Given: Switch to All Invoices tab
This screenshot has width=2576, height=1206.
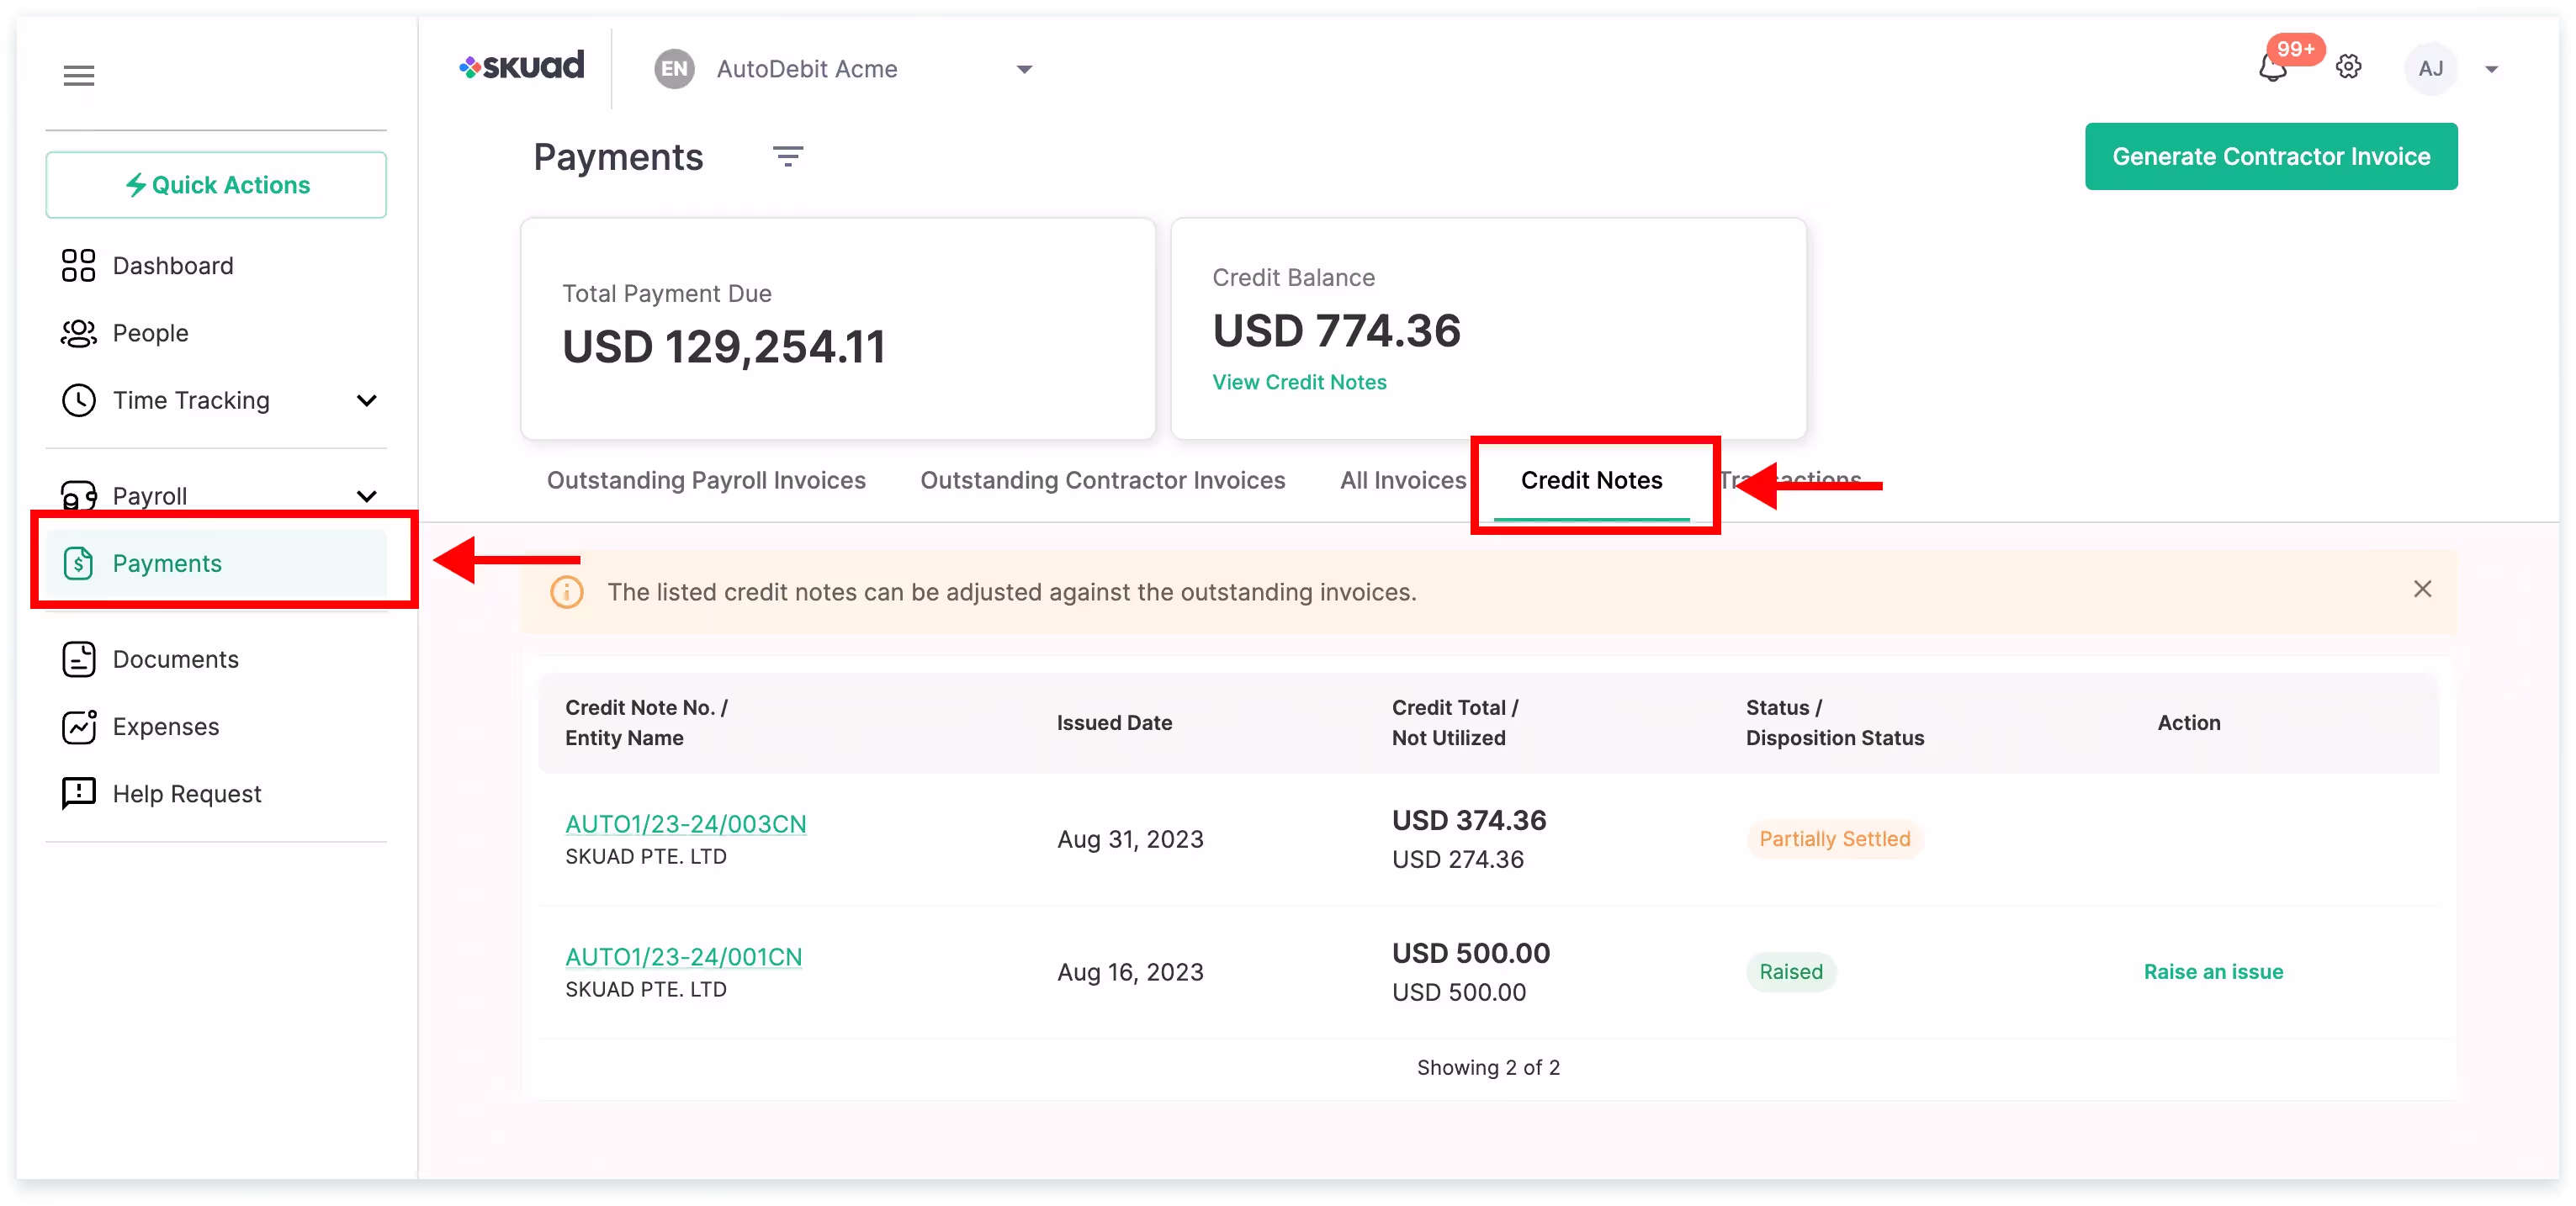Looking at the screenshot, I should (1402, 480).
